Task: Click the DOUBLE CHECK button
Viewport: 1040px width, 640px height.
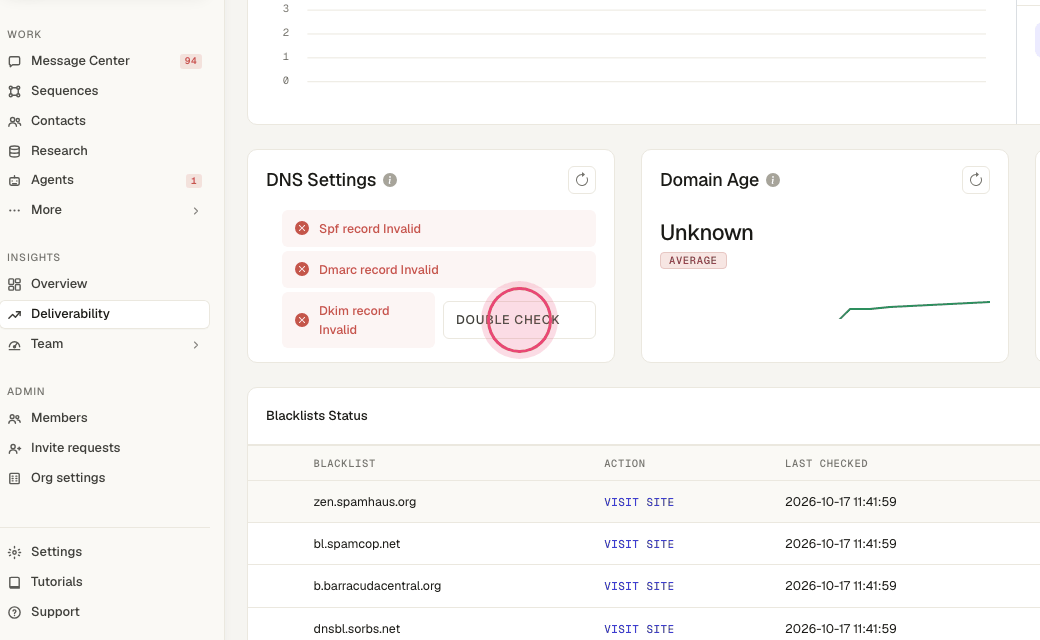Action: 519,320
